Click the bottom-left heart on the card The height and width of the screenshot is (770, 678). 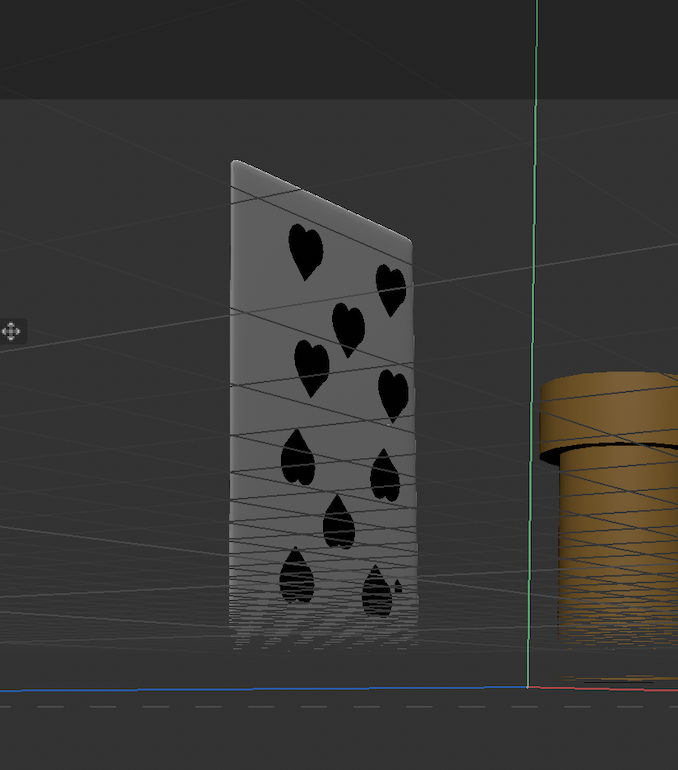296,576
